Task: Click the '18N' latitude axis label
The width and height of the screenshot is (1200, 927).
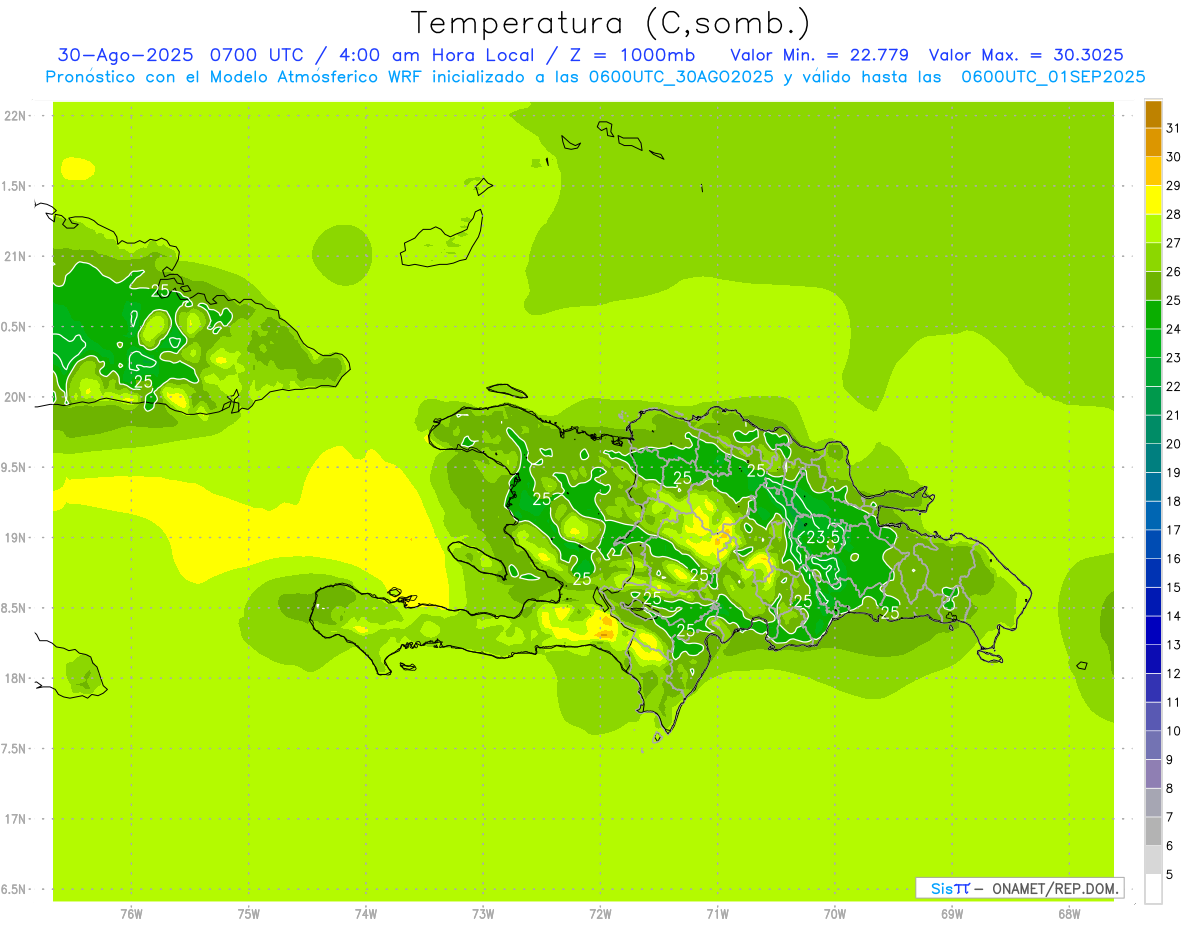Action: 16,678
